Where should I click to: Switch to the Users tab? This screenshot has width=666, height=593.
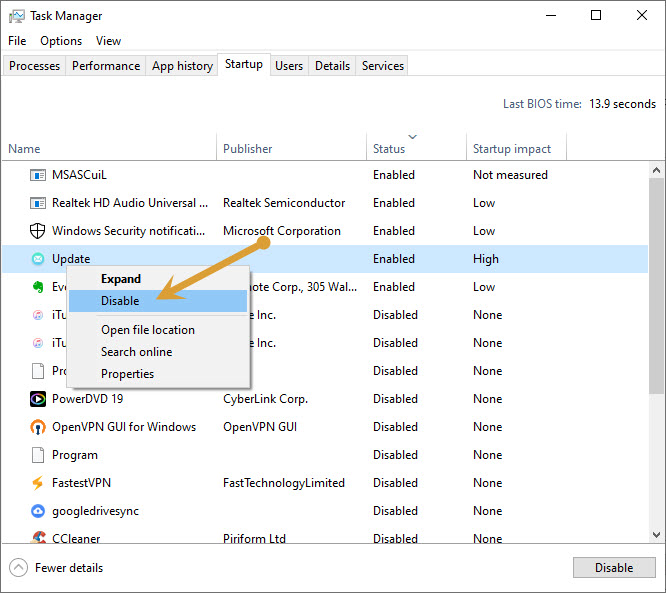289,66
